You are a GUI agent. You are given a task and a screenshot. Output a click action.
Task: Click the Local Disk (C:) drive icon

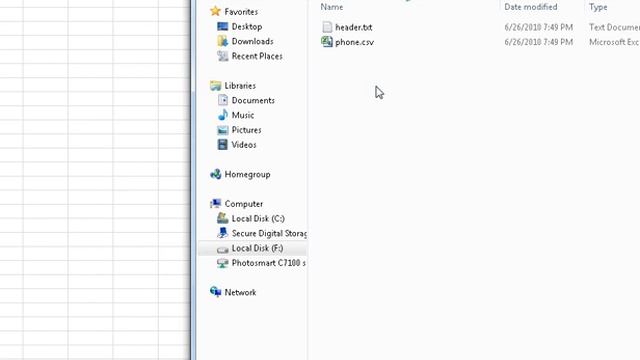(x=222, y=218)
